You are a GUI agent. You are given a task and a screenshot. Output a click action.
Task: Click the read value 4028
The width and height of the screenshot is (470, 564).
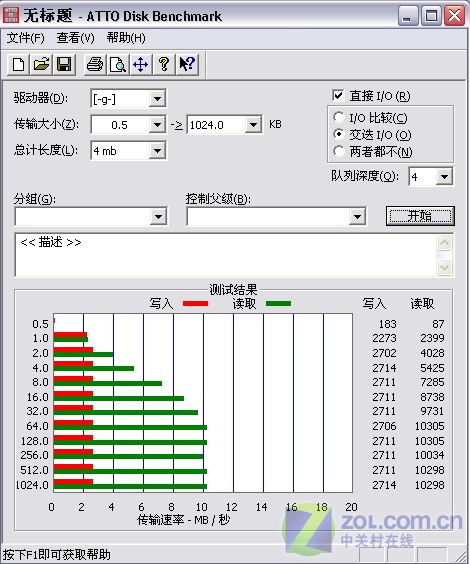point(432,353)
